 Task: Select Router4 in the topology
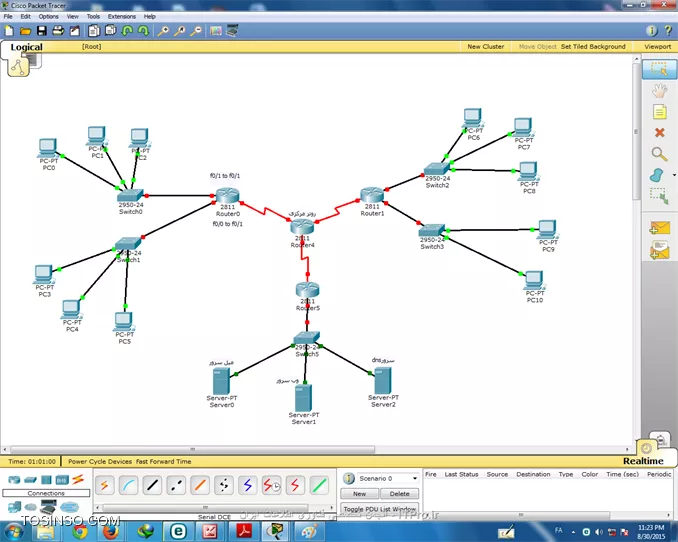click(302, 227)
